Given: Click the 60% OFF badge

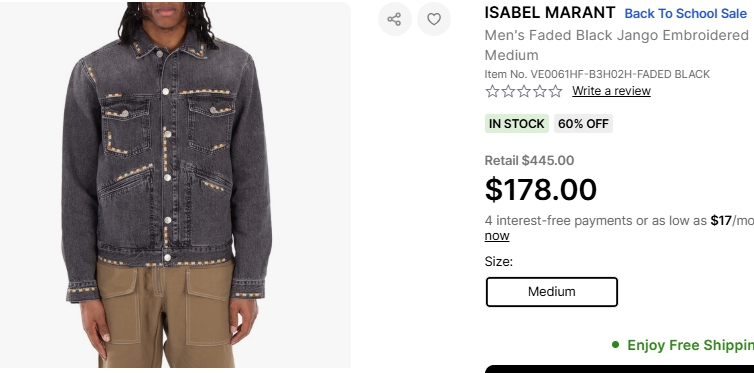Looking at the screenshot, I should (x=583, y=124).
